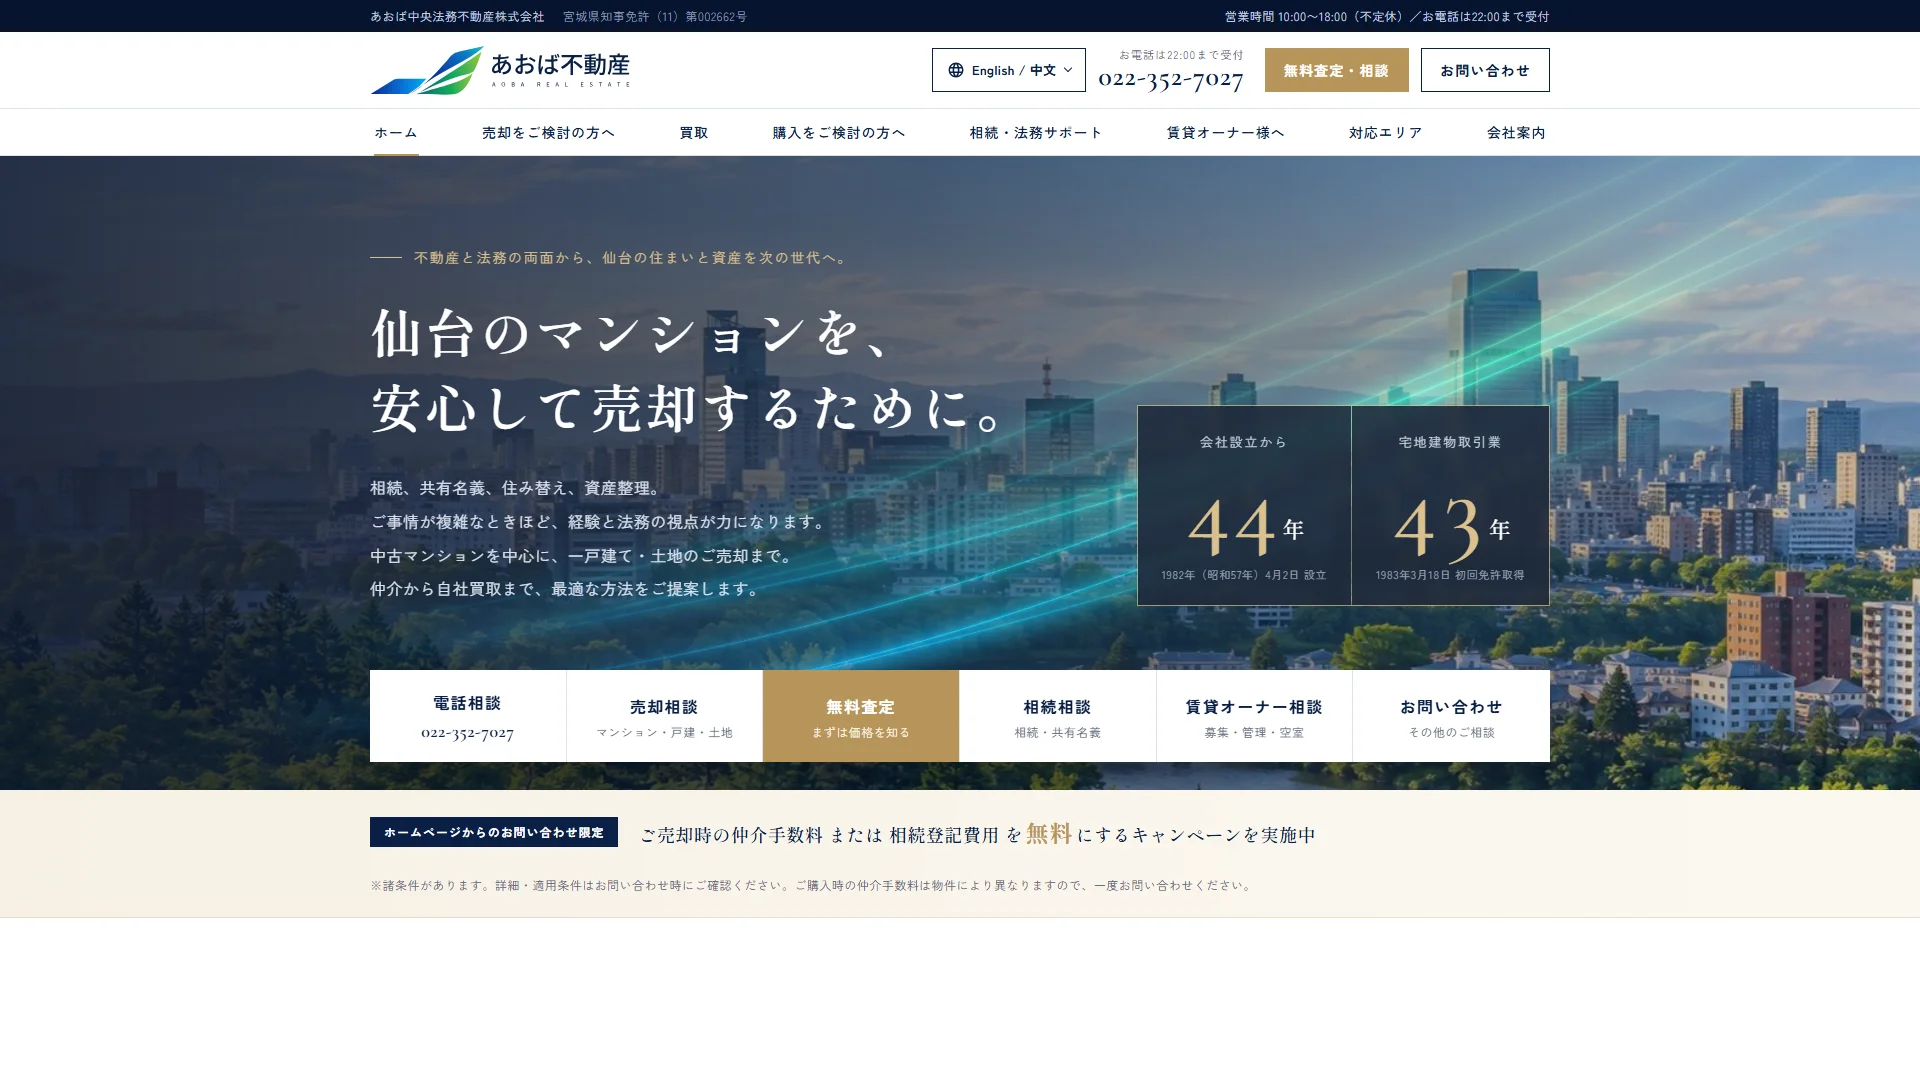Click the 賃貸オーナー相談 quick link card

[1254, 716]
